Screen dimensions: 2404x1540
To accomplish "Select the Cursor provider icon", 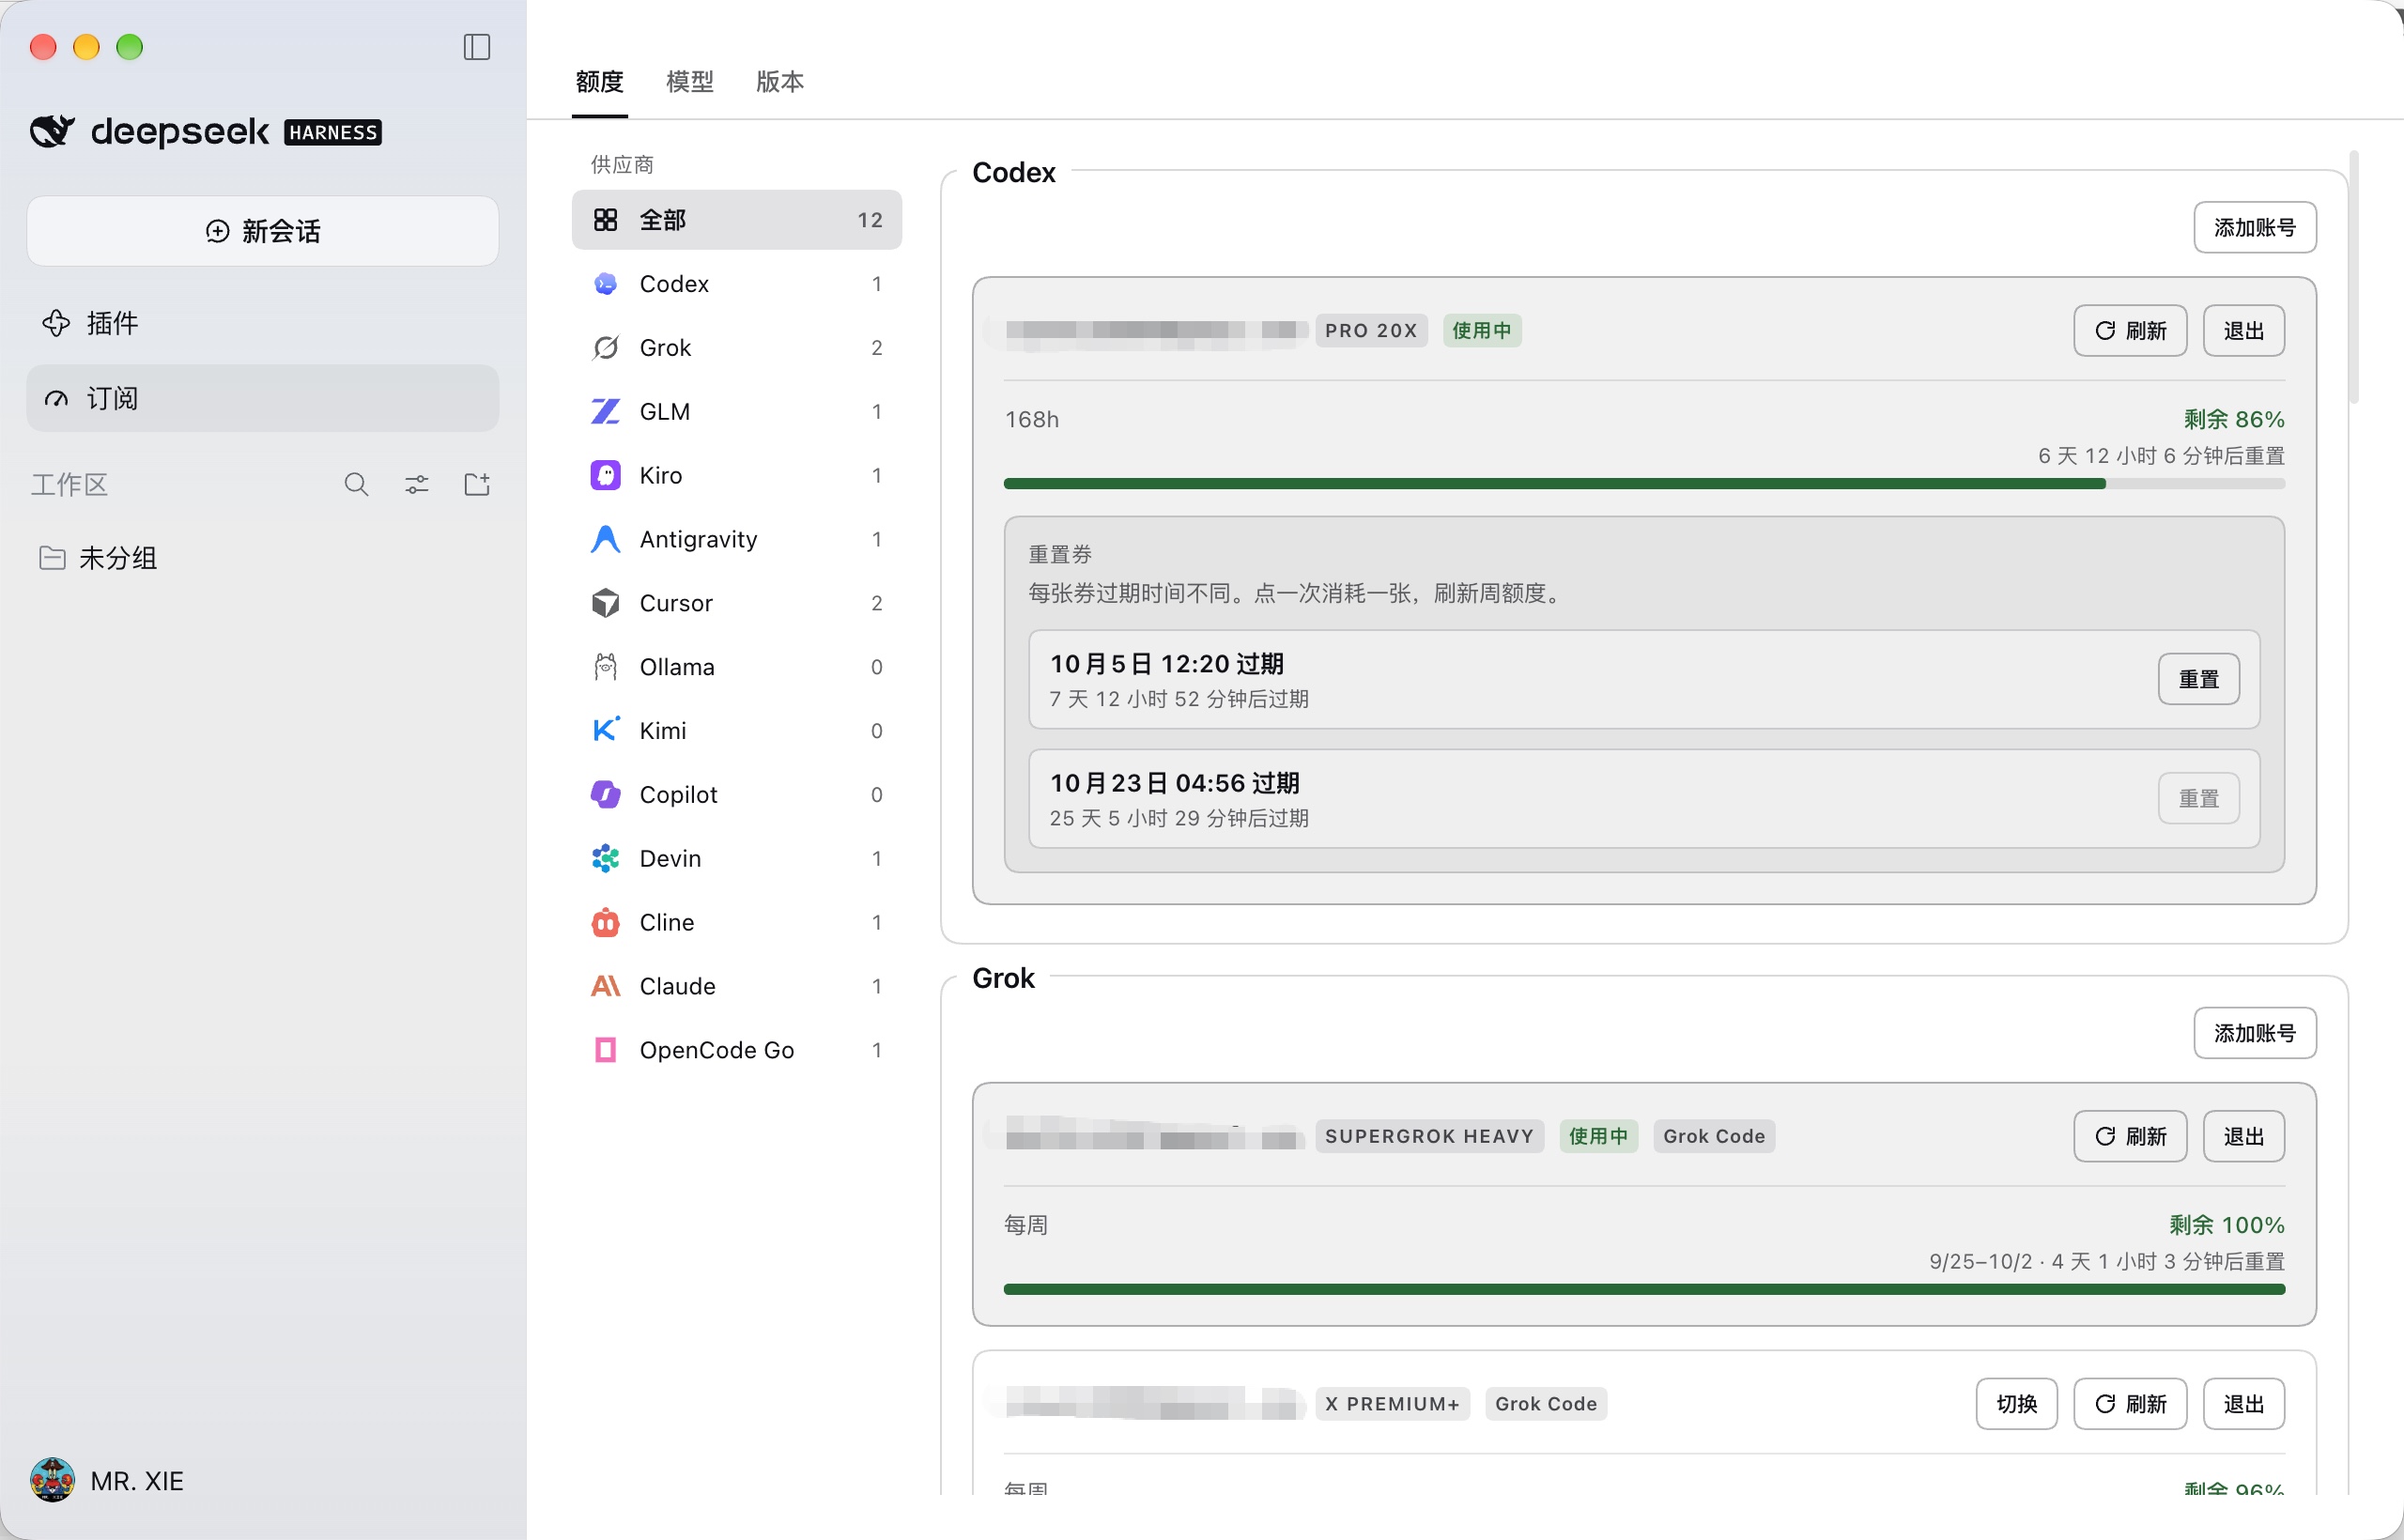I will coord(605,603).
